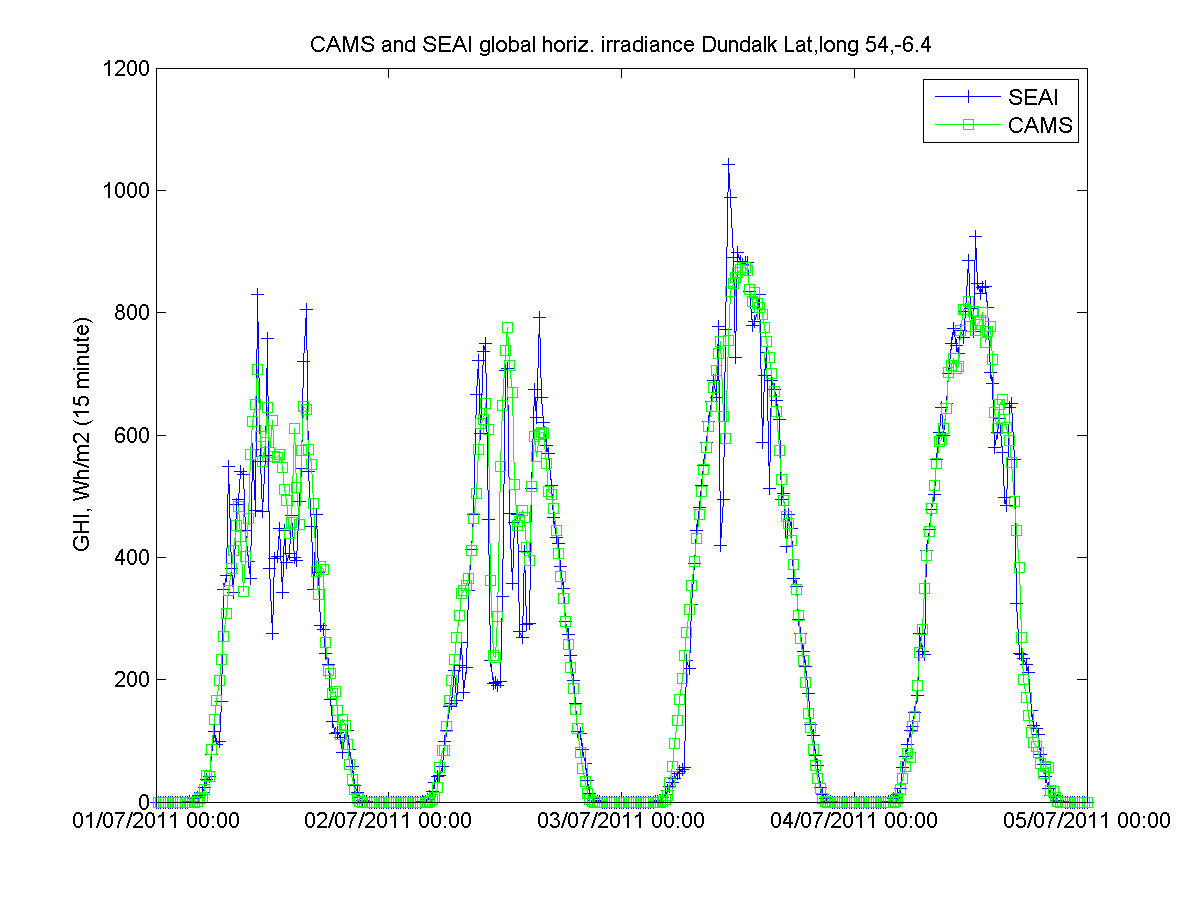Click the 0 y-axis tick label
1201x901 pixels.
(x=141, y=802)
